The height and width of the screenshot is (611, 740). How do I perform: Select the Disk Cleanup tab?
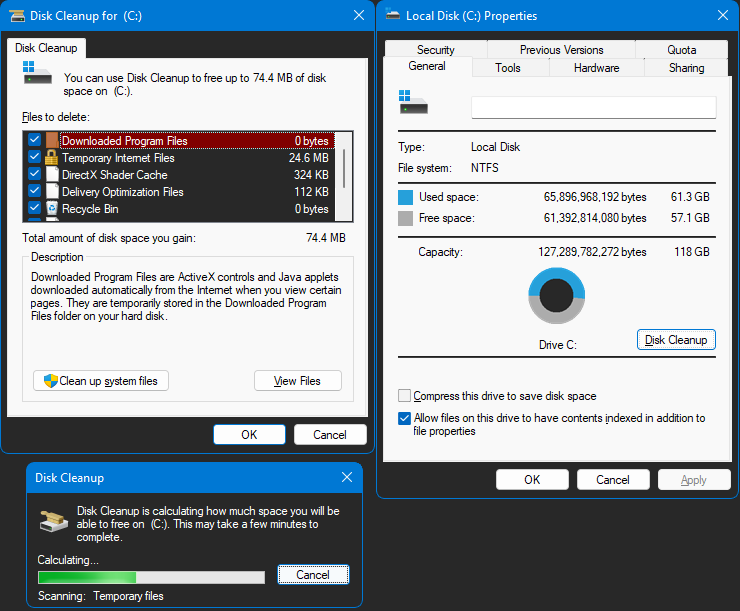(46, 48)
